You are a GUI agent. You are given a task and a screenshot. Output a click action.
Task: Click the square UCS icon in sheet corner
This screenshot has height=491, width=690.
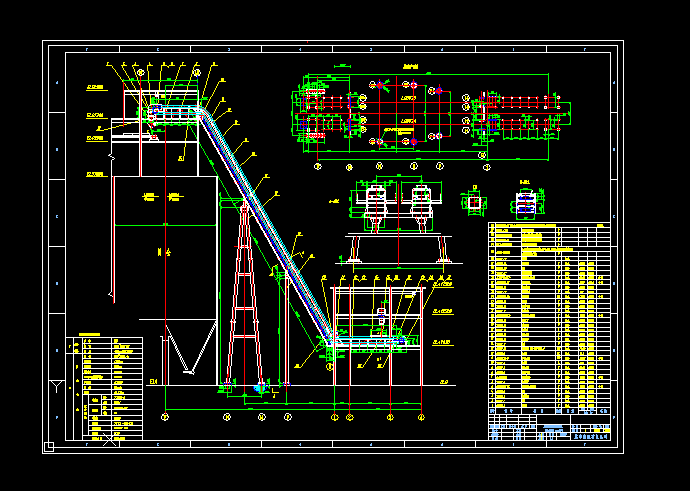(x=49, y=447)
